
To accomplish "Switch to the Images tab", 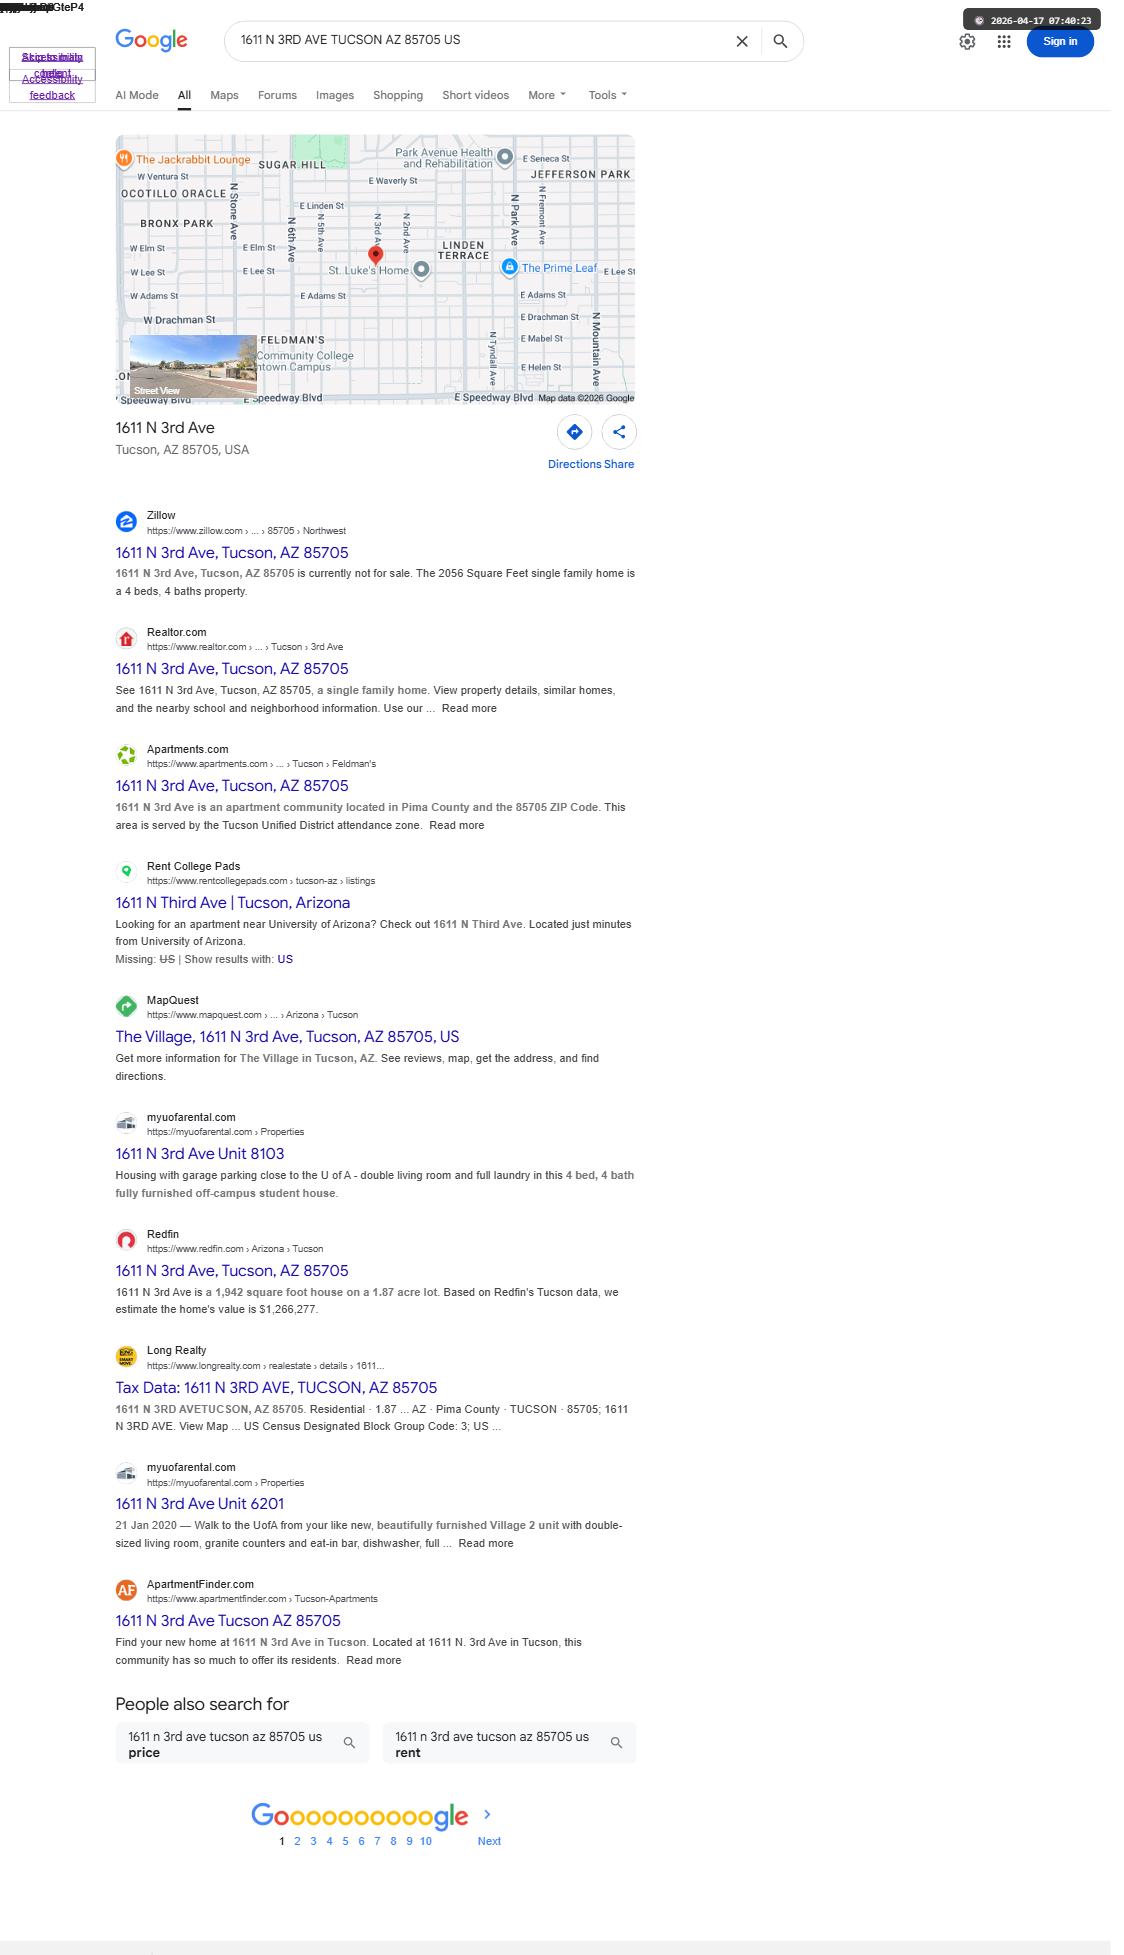I will tap(335, 95).
